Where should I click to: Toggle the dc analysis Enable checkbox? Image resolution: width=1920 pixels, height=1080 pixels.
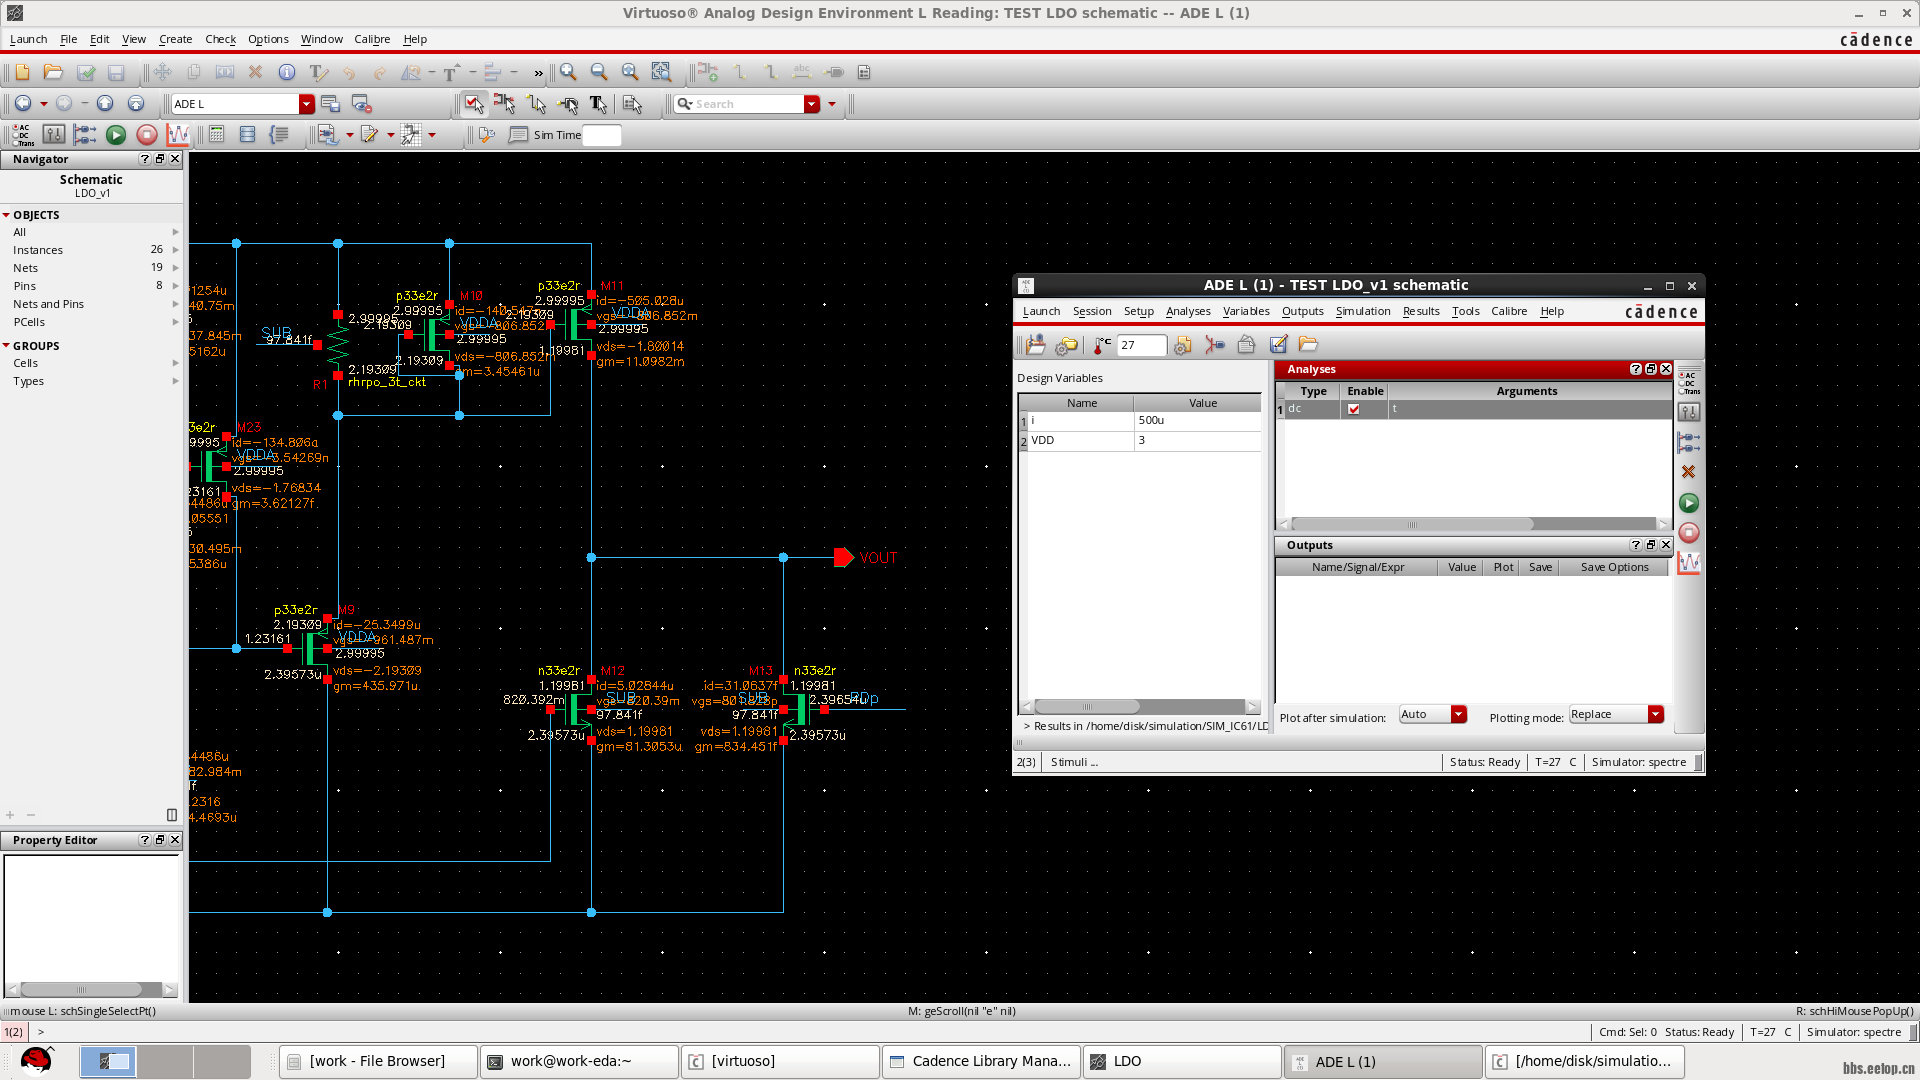[x=1354, y=409]
